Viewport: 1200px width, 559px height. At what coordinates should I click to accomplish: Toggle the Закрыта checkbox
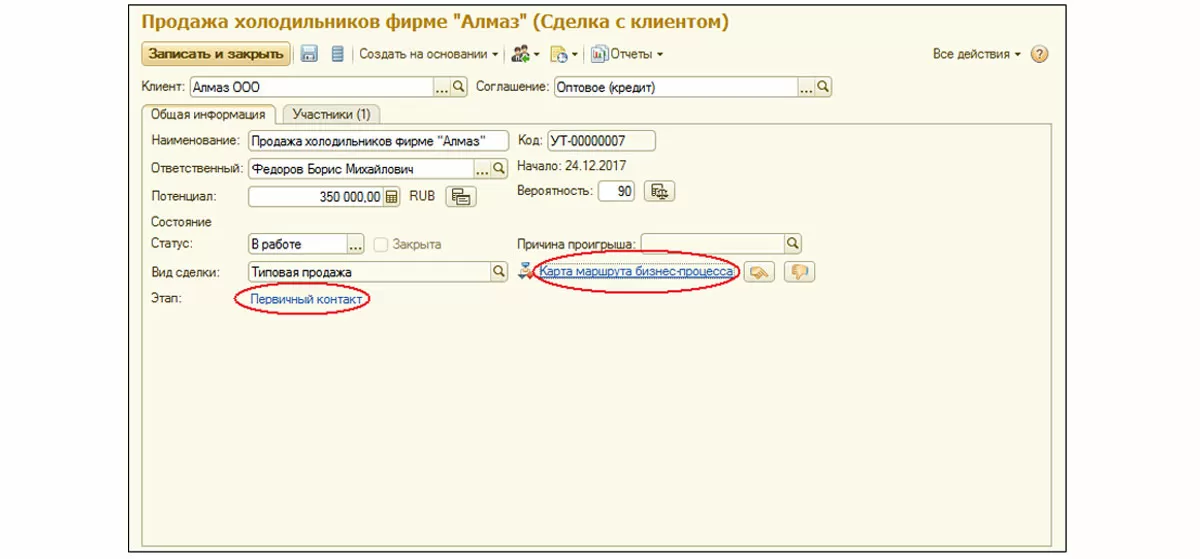click(380, 244)
